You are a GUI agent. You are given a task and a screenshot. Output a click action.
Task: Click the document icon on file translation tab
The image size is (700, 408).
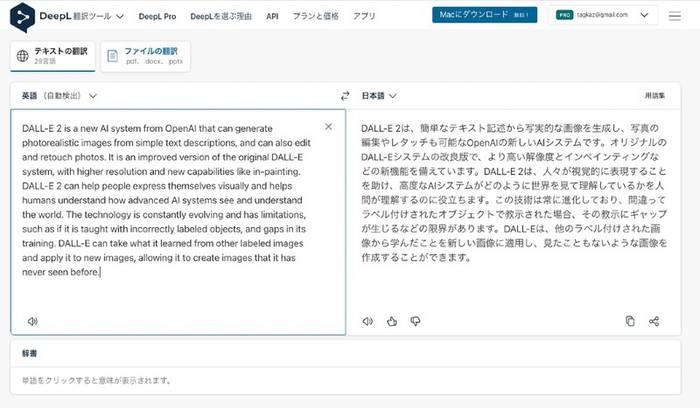pos(112,56)
